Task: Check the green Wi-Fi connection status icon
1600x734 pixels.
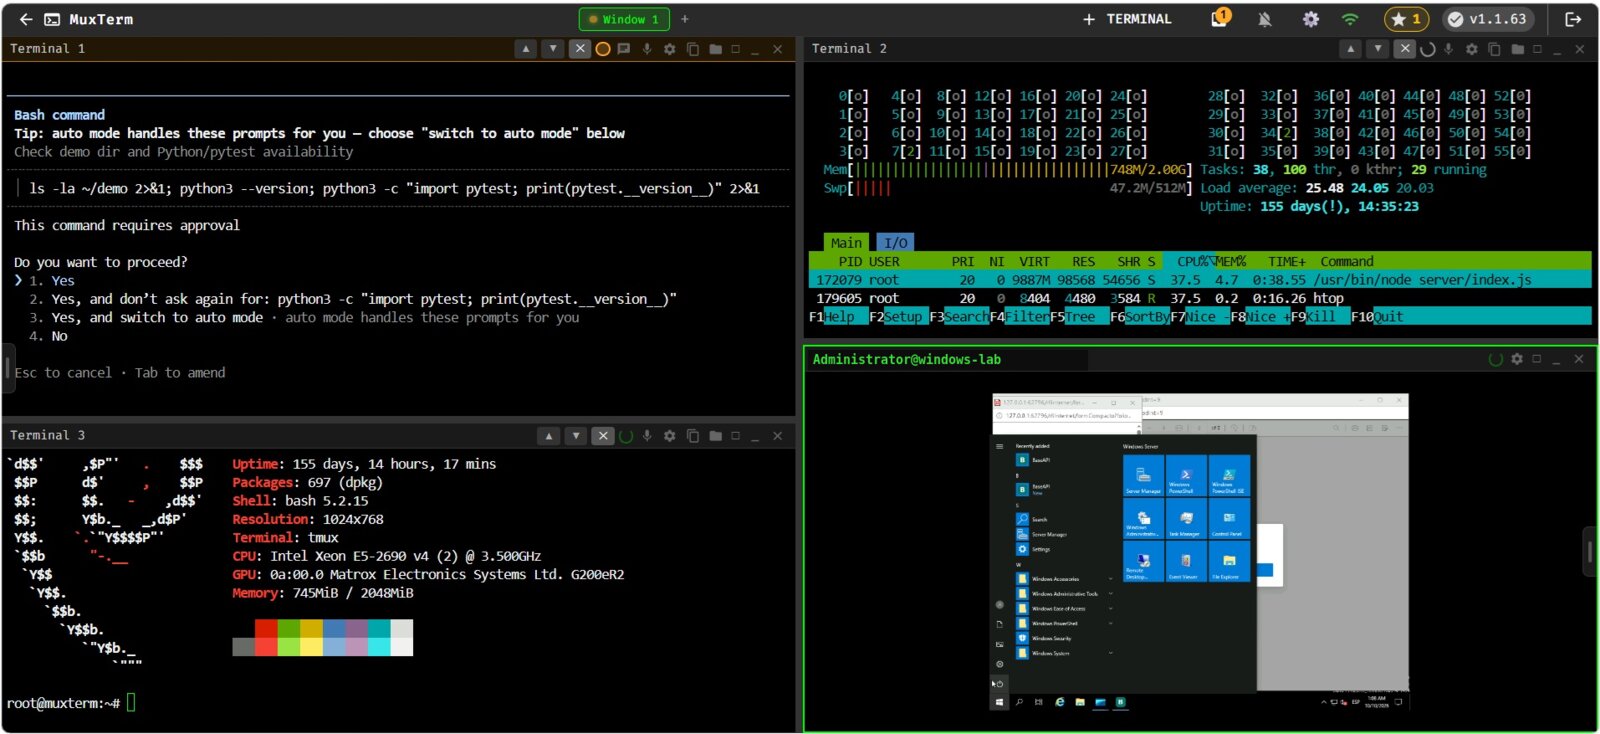Action: (1350, 19)
